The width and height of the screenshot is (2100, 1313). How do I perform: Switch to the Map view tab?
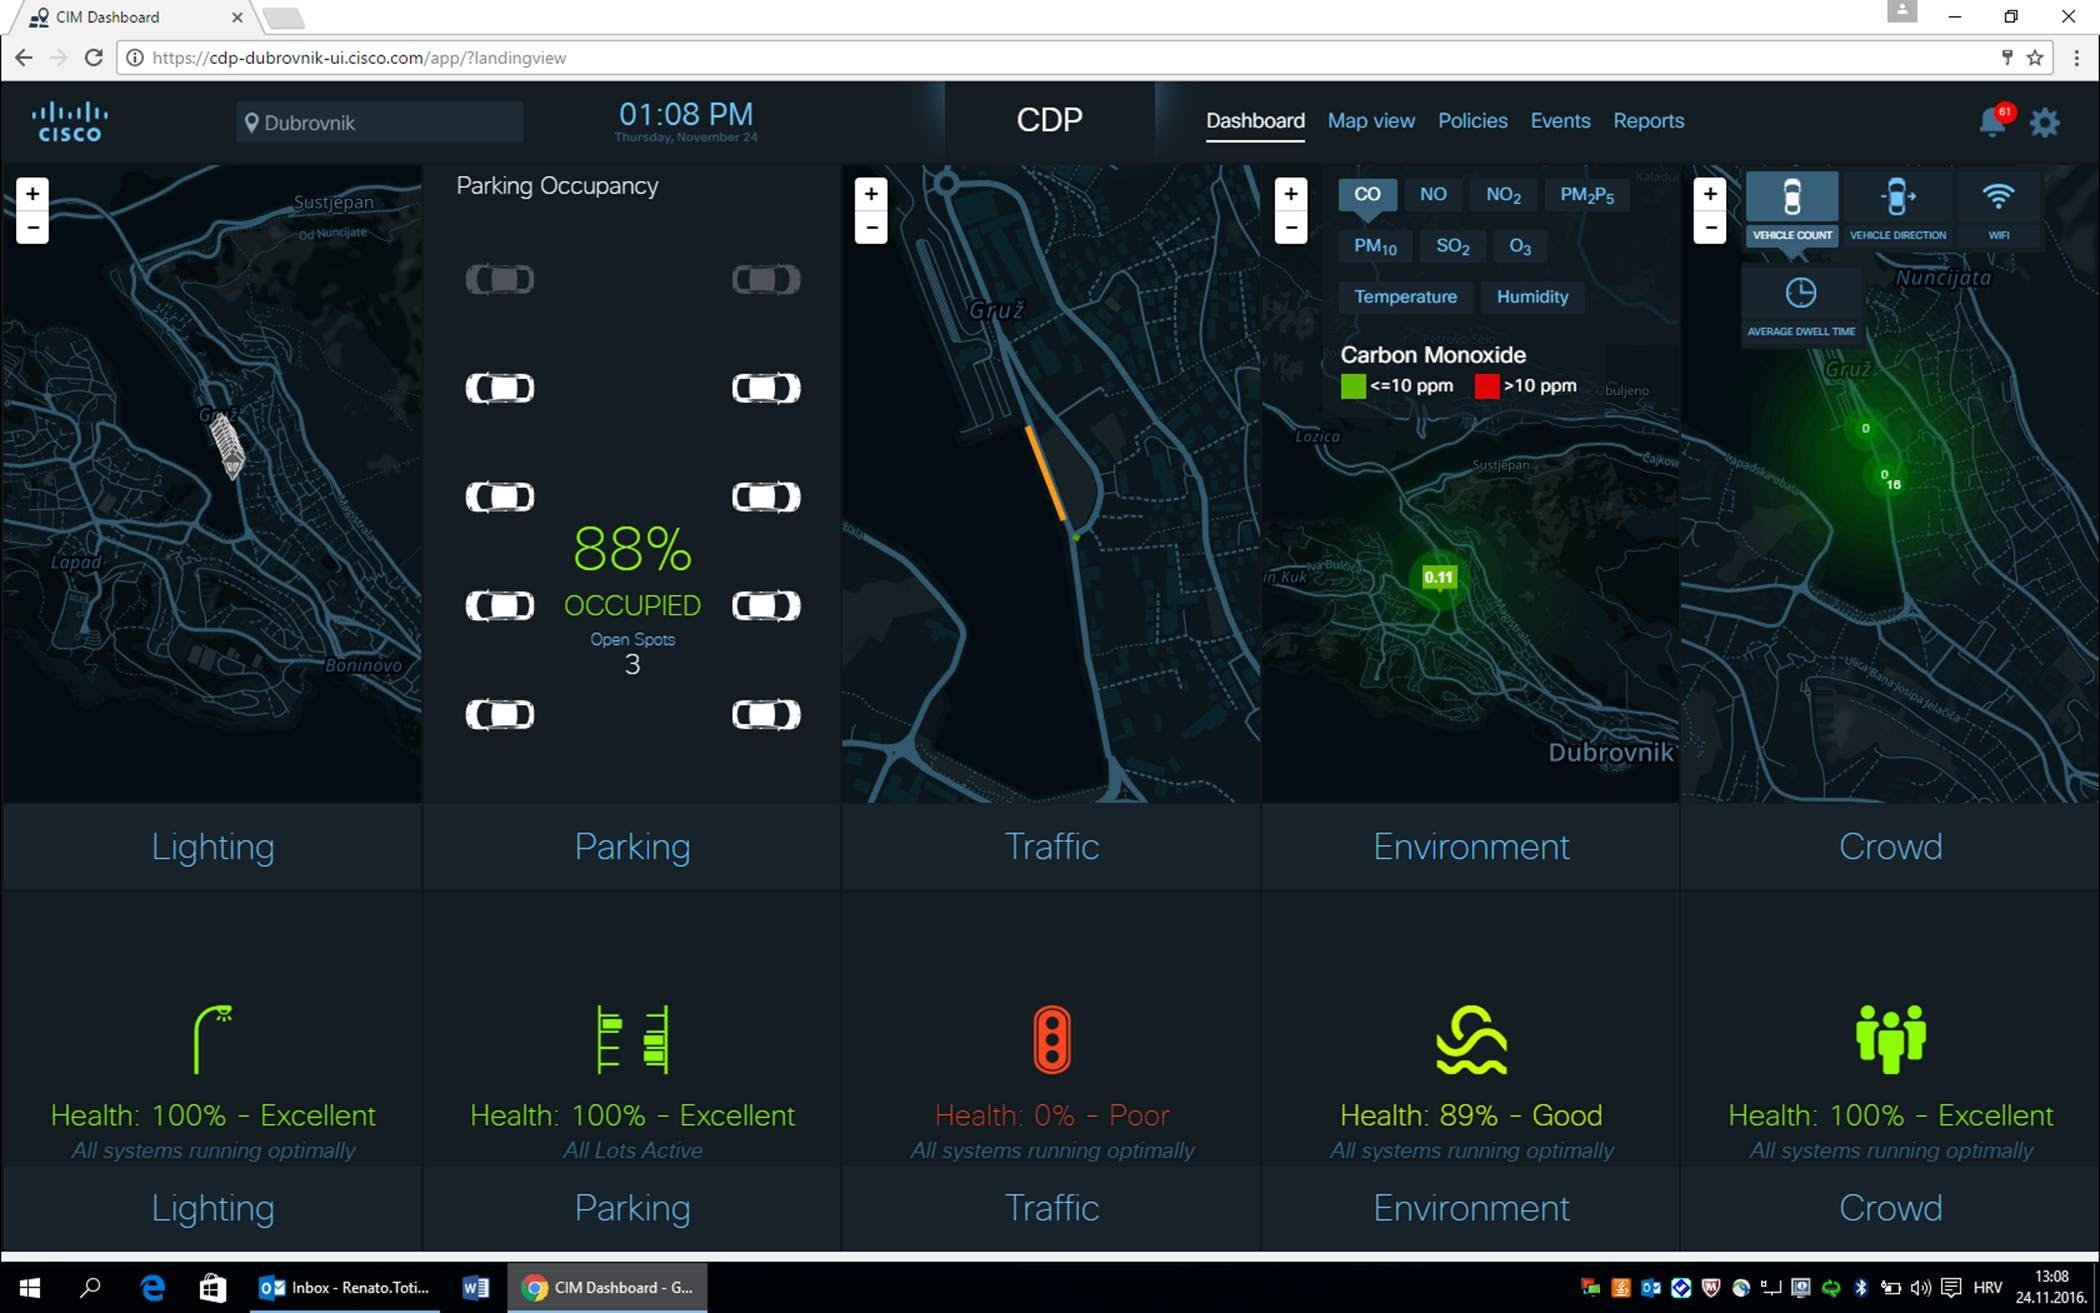click(1370, 121)
